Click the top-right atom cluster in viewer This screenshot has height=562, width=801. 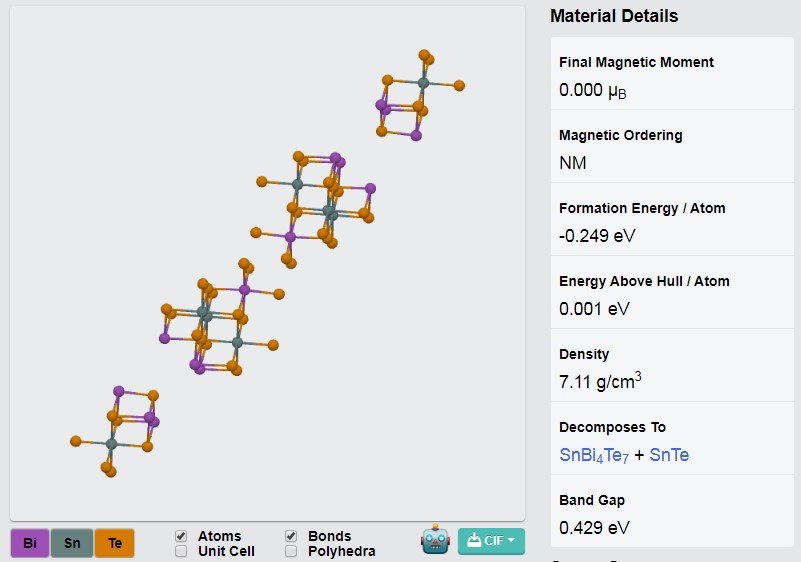coord(418,96)
